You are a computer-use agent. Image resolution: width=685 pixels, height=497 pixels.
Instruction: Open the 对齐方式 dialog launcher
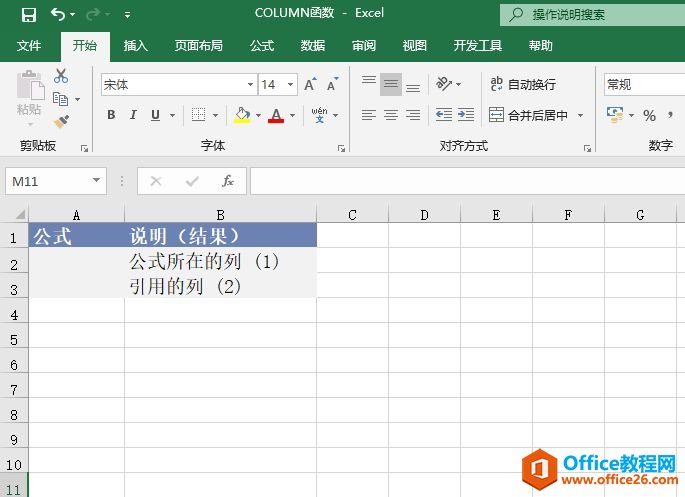click(x=587, y=148)
